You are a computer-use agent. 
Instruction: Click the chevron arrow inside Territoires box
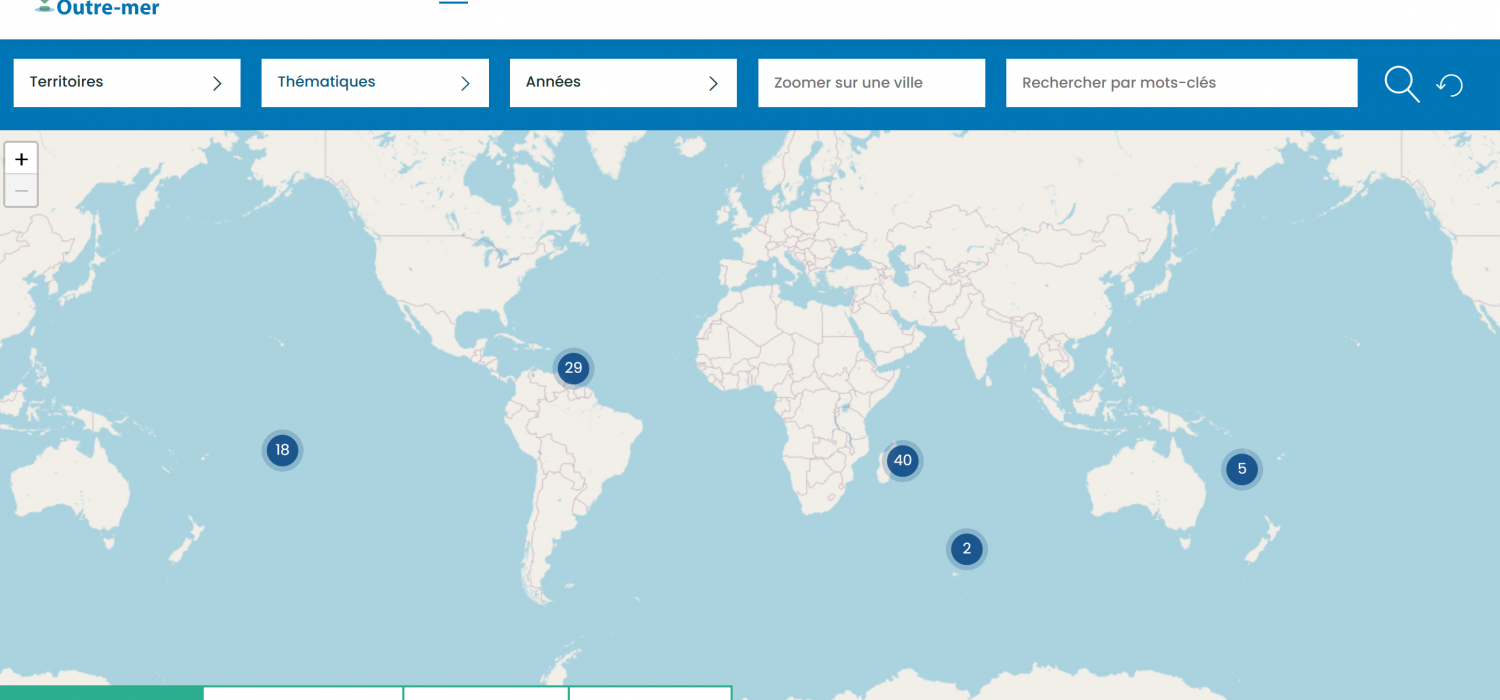coord(217,83)
